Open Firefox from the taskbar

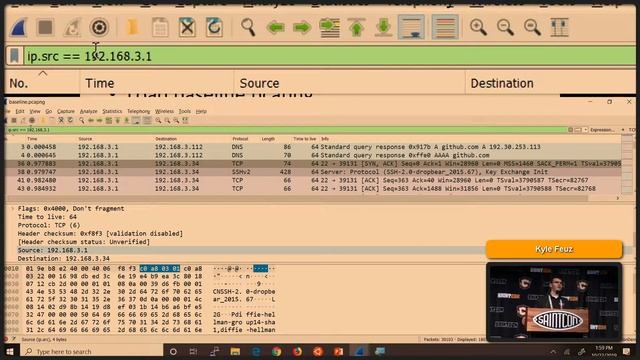click(x=297, y=351)
